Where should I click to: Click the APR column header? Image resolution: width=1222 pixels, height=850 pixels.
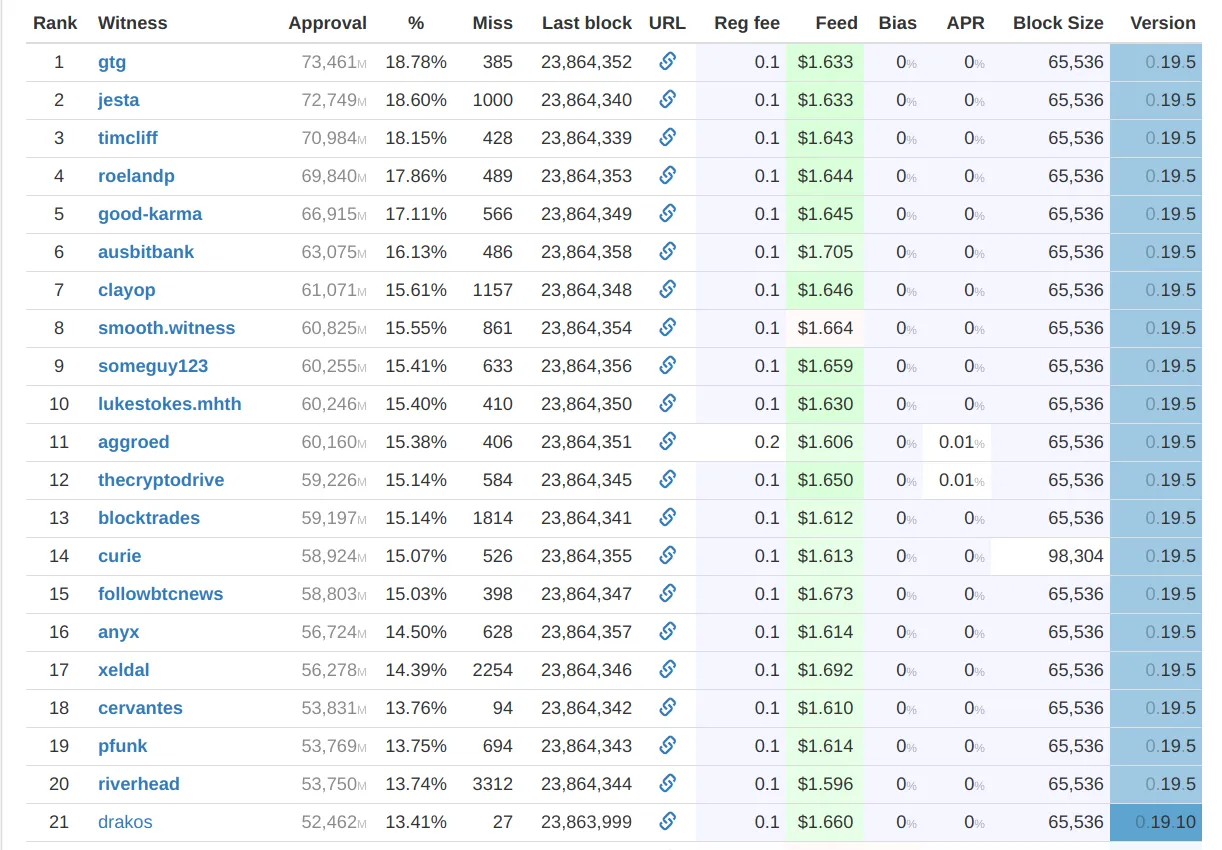(966, 23)
